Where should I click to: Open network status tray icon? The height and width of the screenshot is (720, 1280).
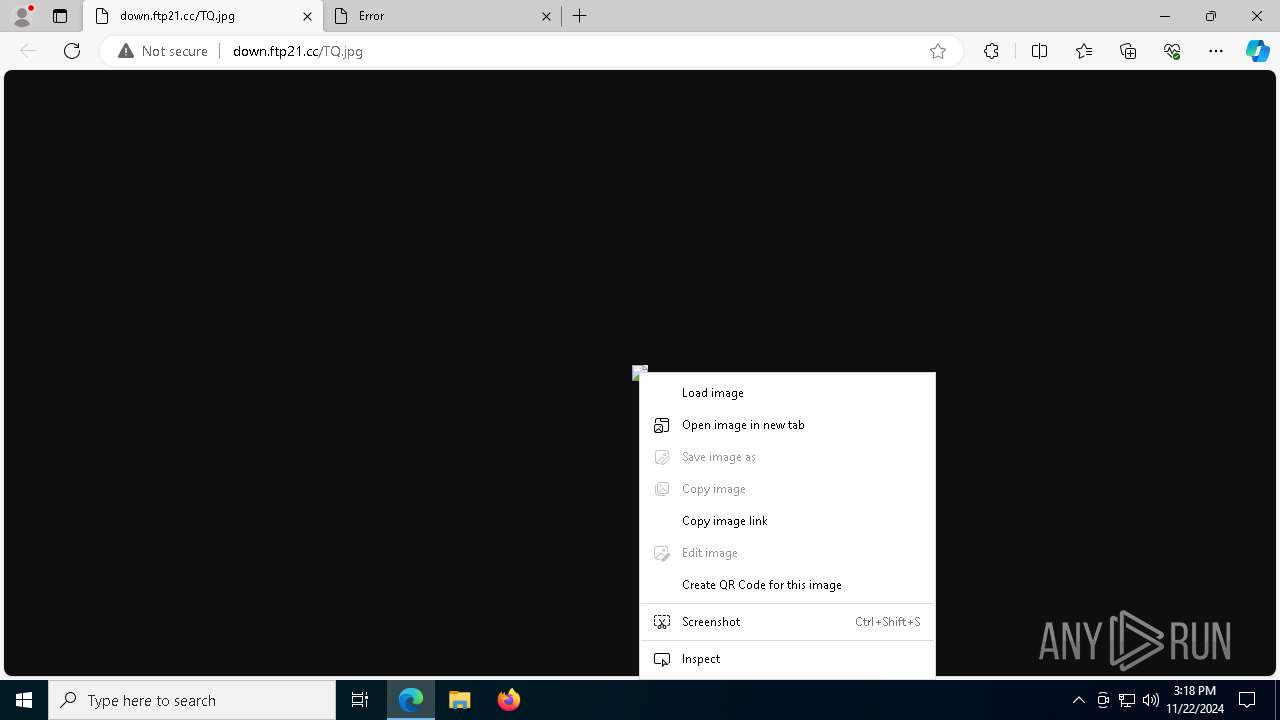tap(1127, 700)
